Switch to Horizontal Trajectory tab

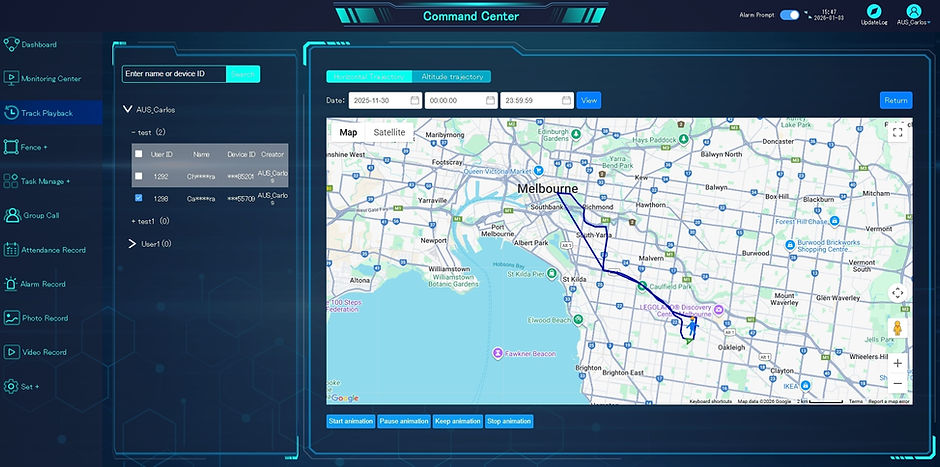(369, 77)
